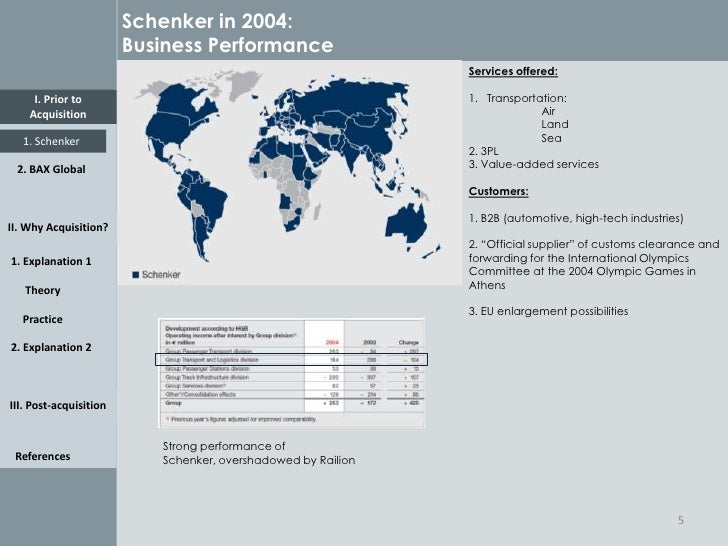Click 'Strong performance of Schenker' caption

pyautogui.click(x=259, y=453)
